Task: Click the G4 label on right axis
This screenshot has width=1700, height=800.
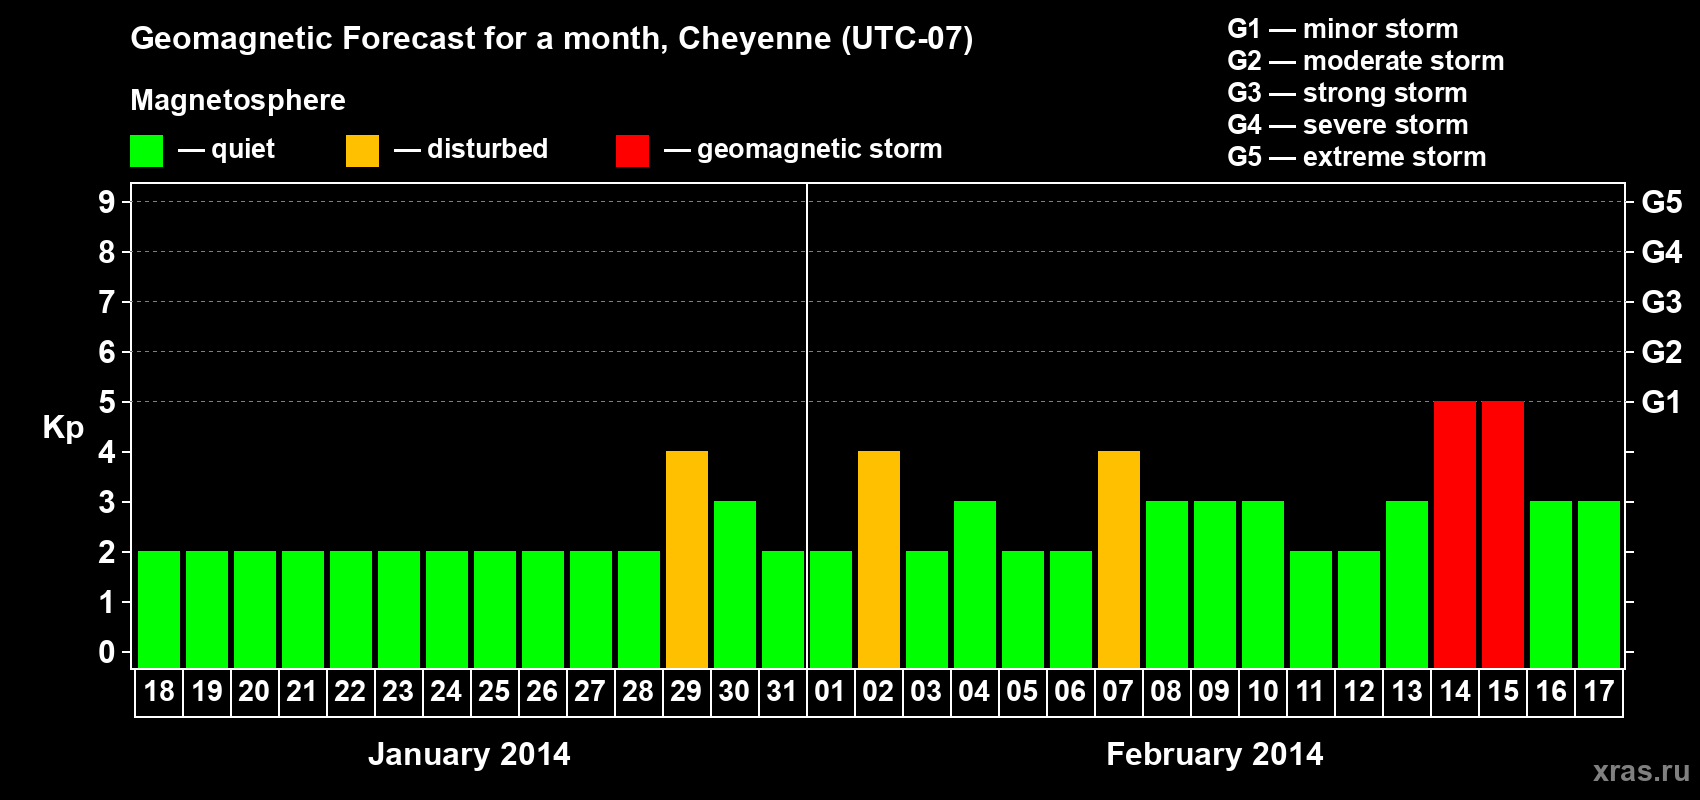Action: [1662, 252]
